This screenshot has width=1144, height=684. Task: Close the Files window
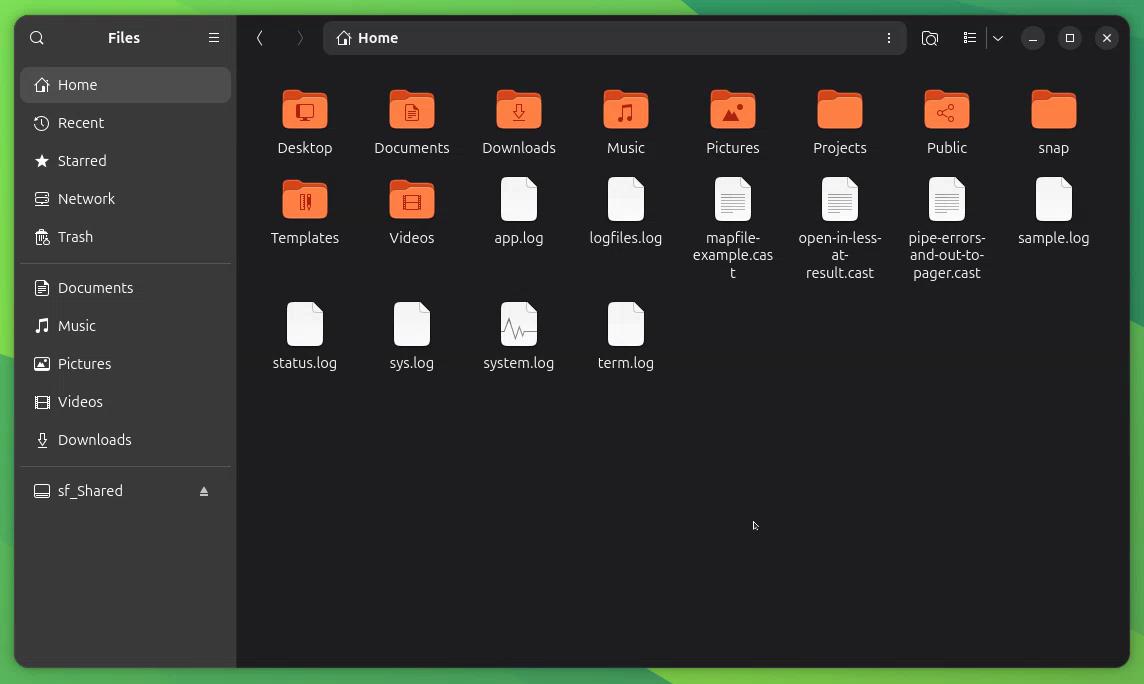coord(1107,38)
